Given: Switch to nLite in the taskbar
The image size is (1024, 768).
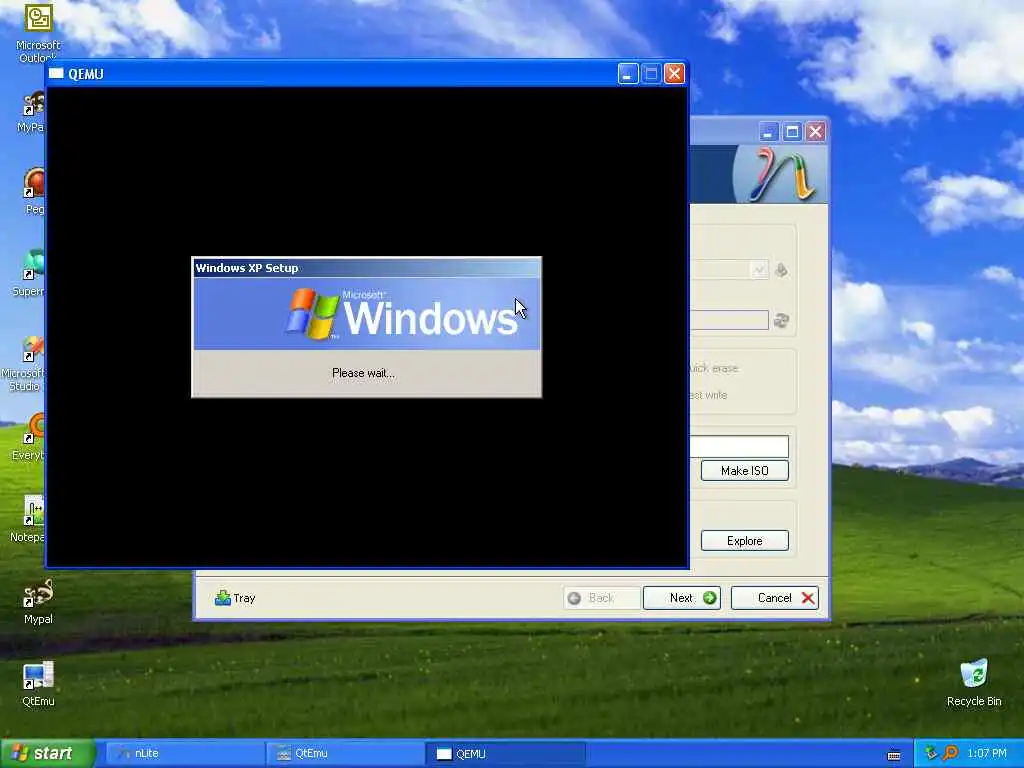Looking at the screenshot, I should click(x=184, y=754).
